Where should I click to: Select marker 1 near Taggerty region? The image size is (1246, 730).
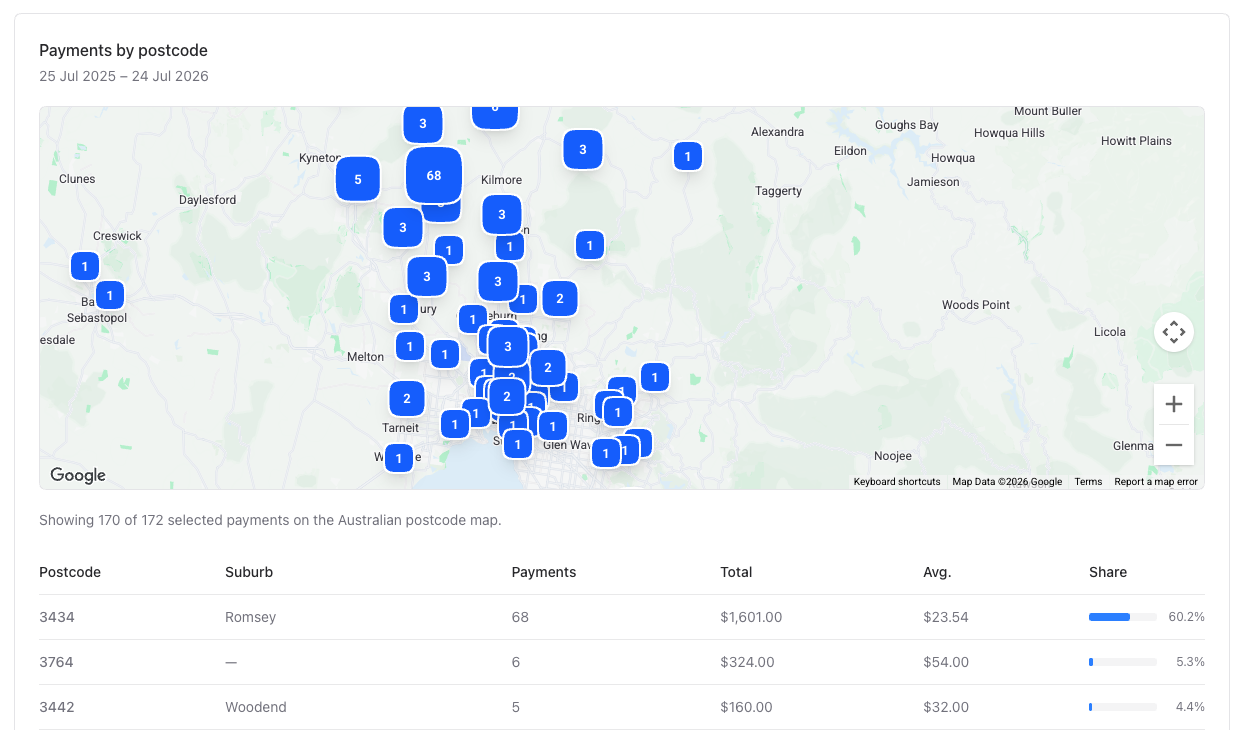click(688, 156)
